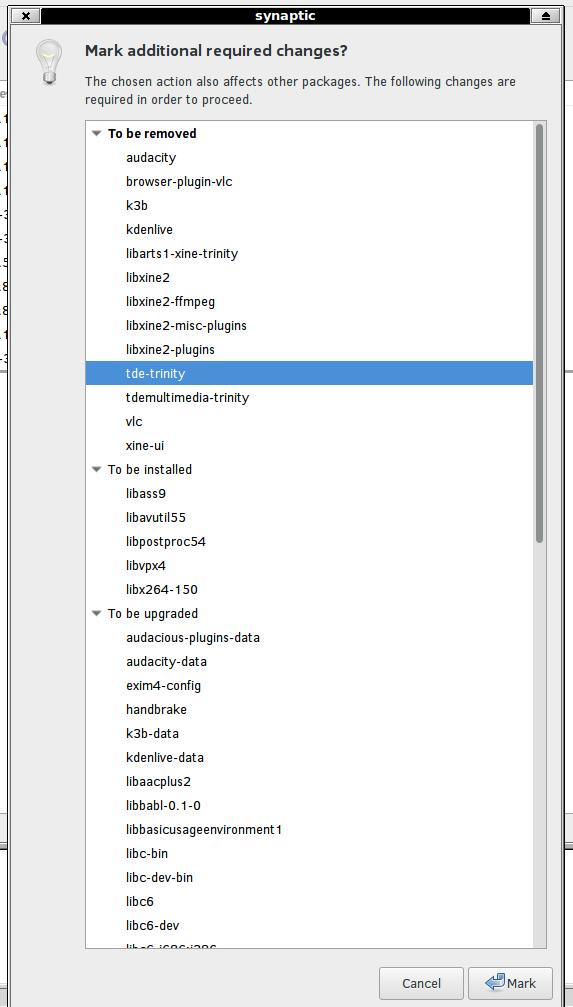Click the lightbulb hint icon

(49, 62)
